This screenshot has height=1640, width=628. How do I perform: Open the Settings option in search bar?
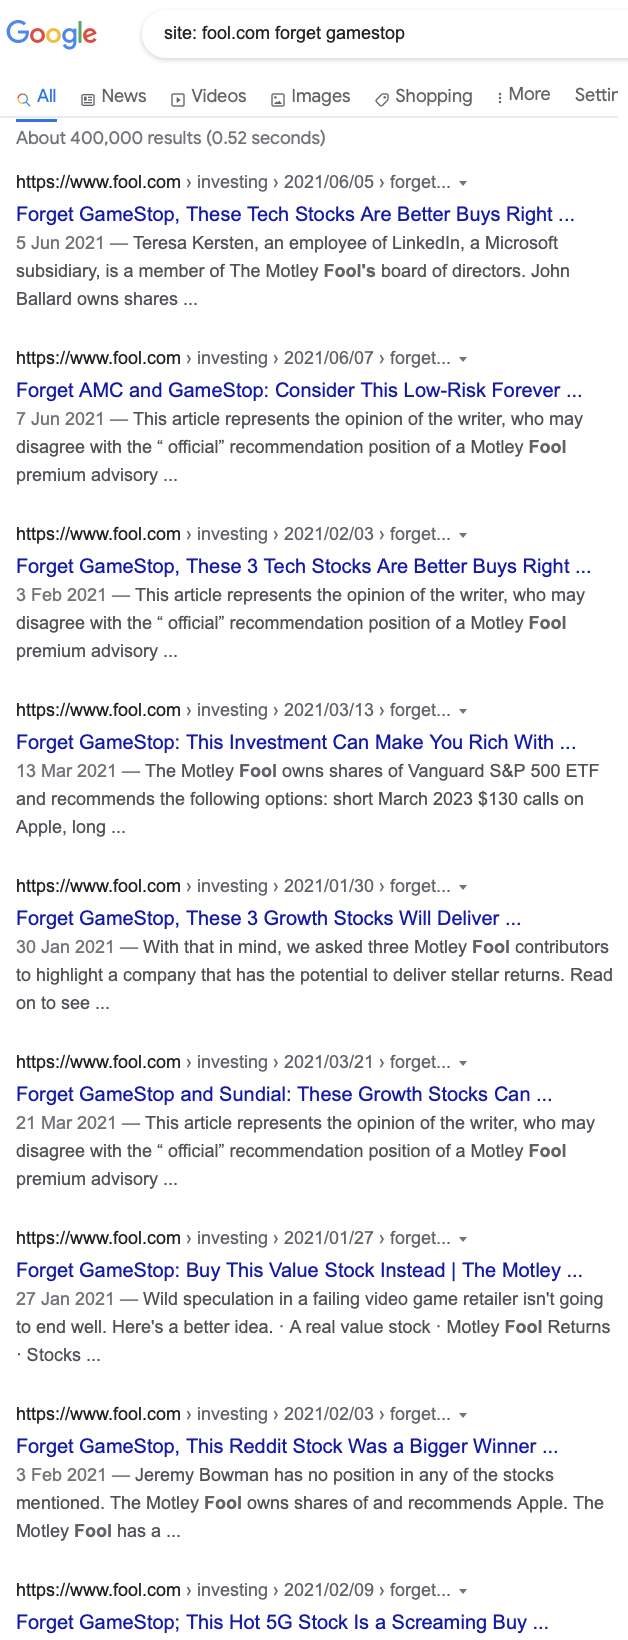597,95
